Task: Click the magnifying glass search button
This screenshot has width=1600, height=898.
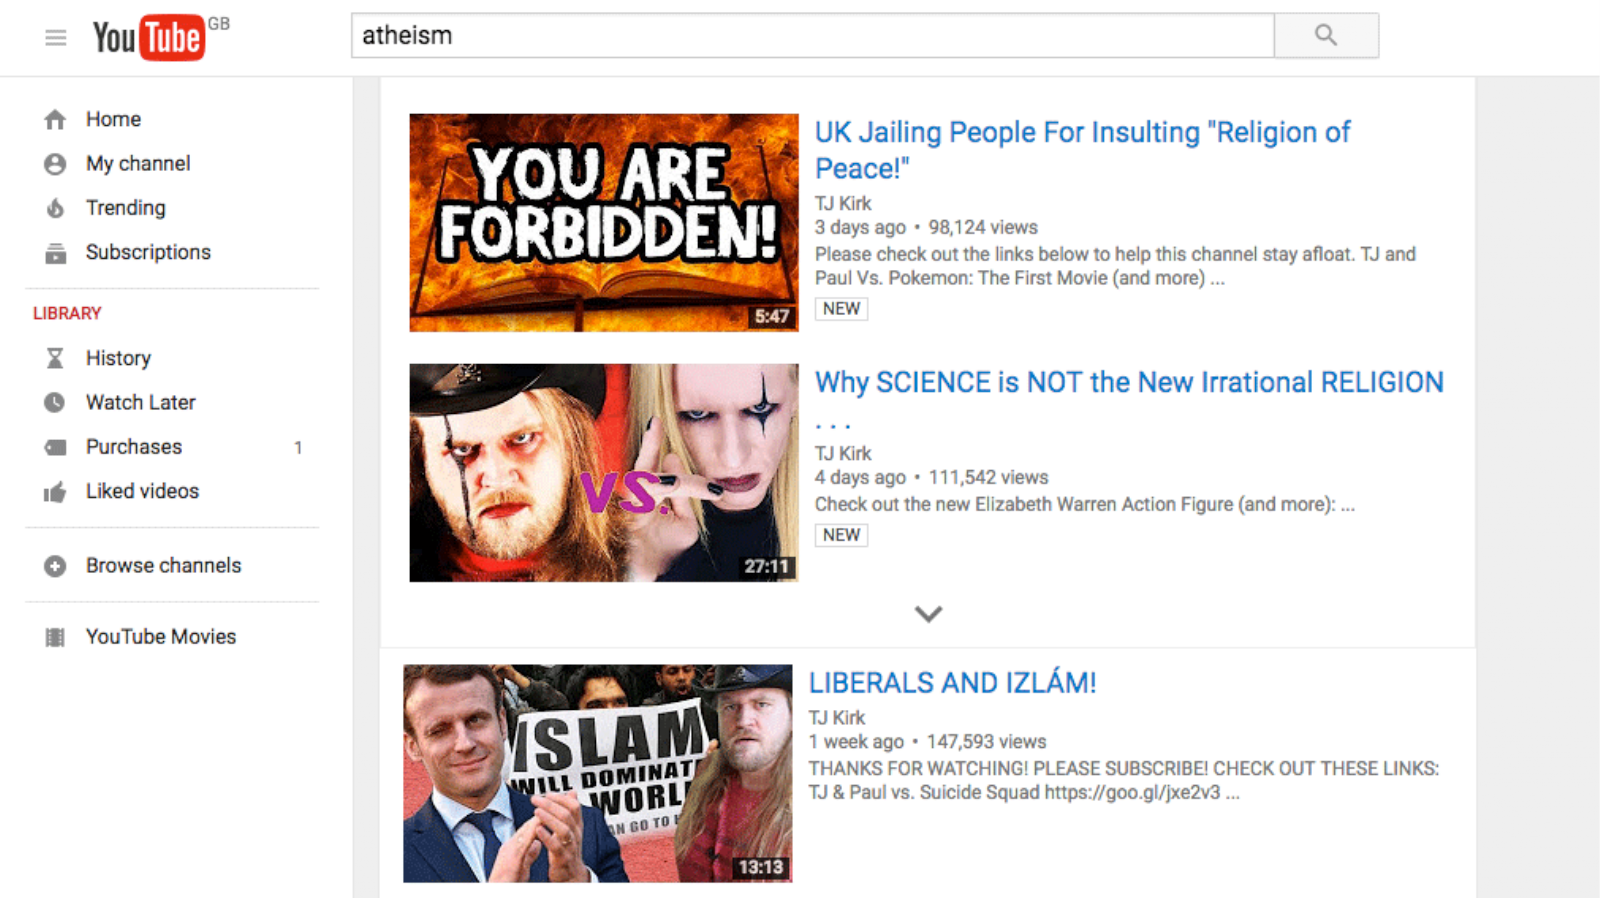Action: pyautogui.click(x=1326, y=35)
